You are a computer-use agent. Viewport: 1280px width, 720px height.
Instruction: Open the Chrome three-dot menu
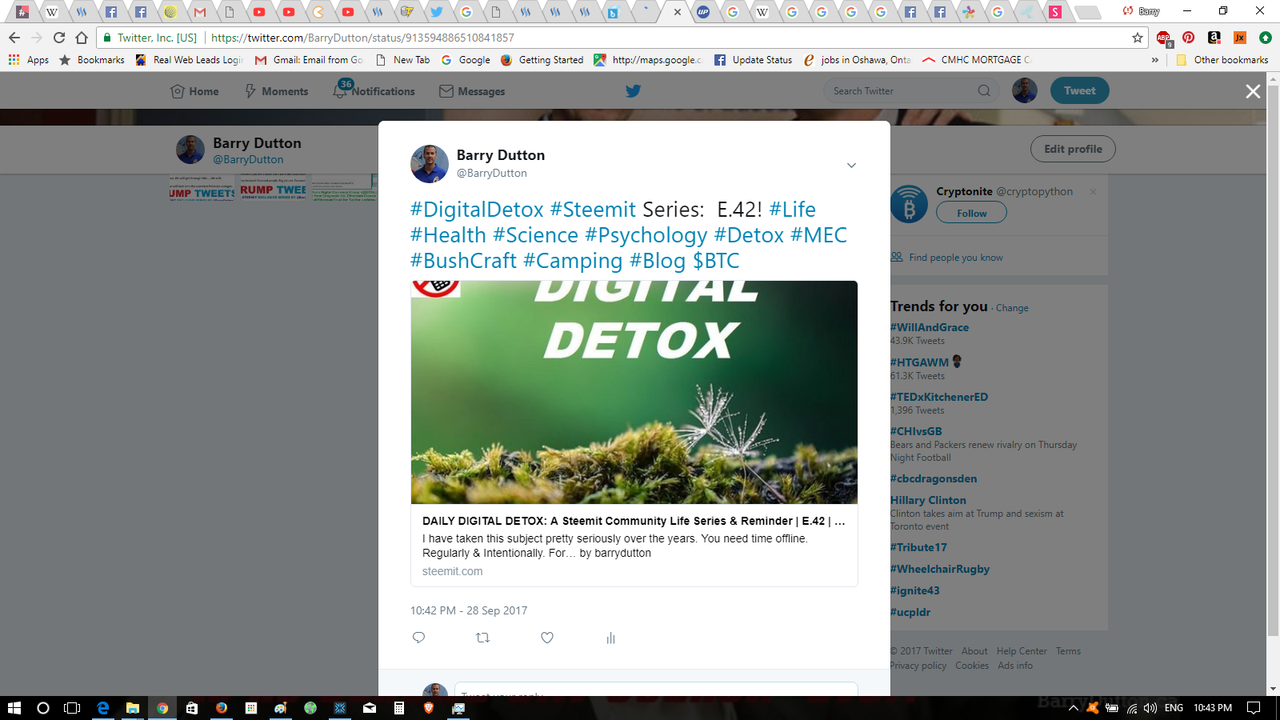(x=1266, y=38)
